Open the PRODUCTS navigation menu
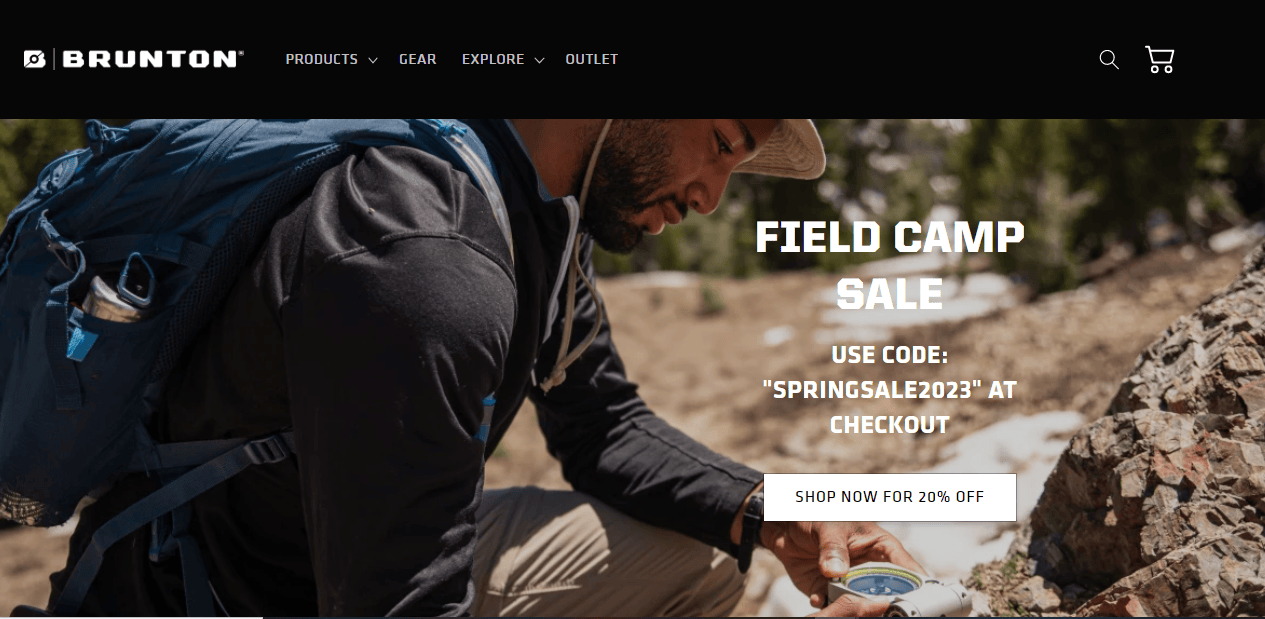 [x=322, y=60]
